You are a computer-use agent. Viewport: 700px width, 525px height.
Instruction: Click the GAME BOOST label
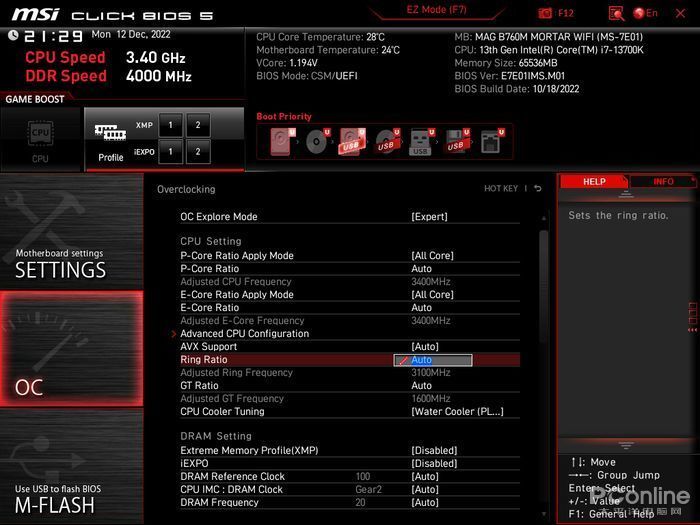tap(35, 99)
